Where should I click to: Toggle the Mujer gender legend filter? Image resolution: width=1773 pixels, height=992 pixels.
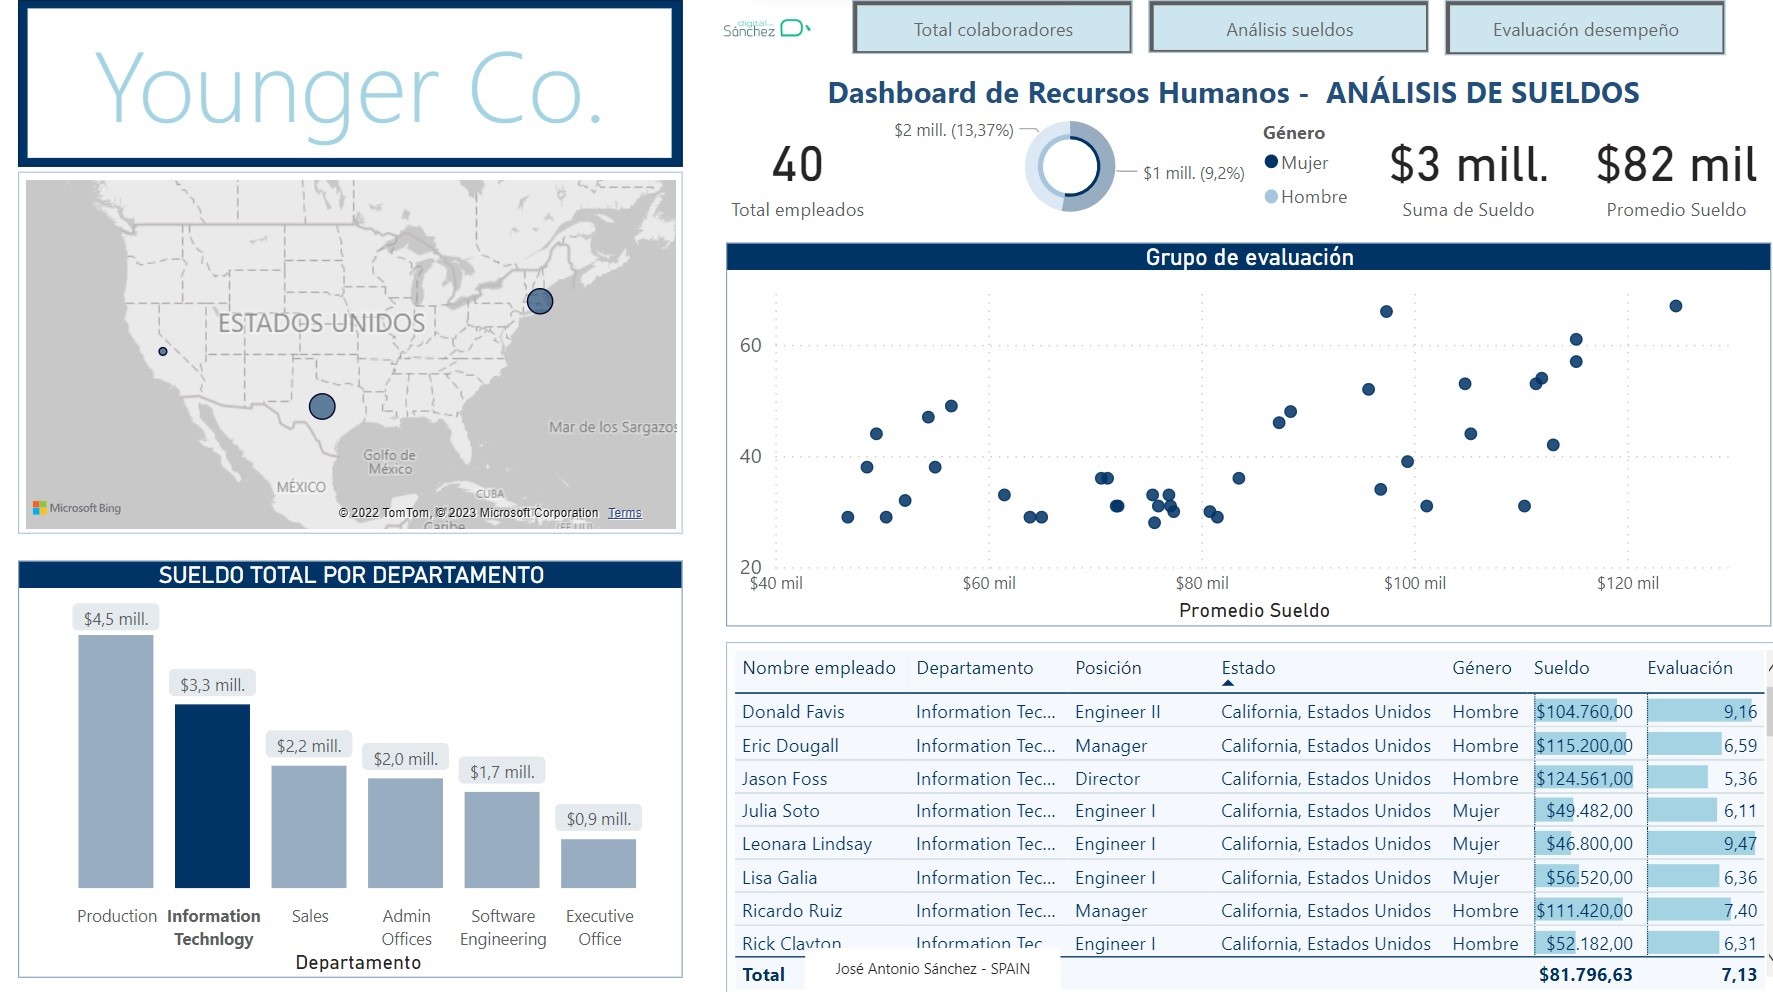coord(1304,163)
